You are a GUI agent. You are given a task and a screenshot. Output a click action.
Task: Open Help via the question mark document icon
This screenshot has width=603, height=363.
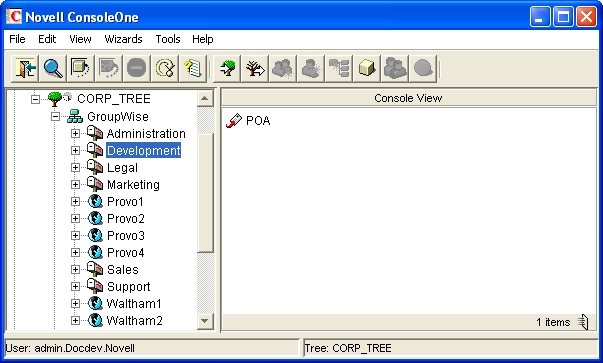tap(193, 69)
